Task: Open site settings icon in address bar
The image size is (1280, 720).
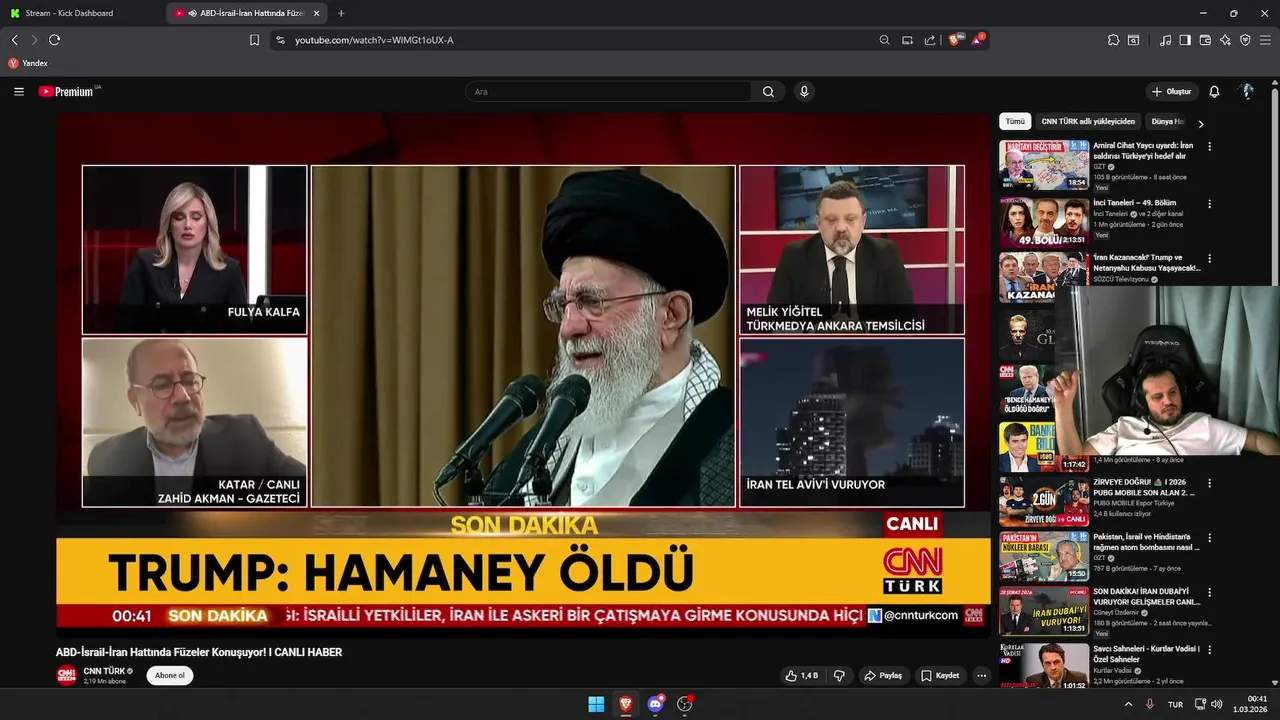Action: [280, 40]
